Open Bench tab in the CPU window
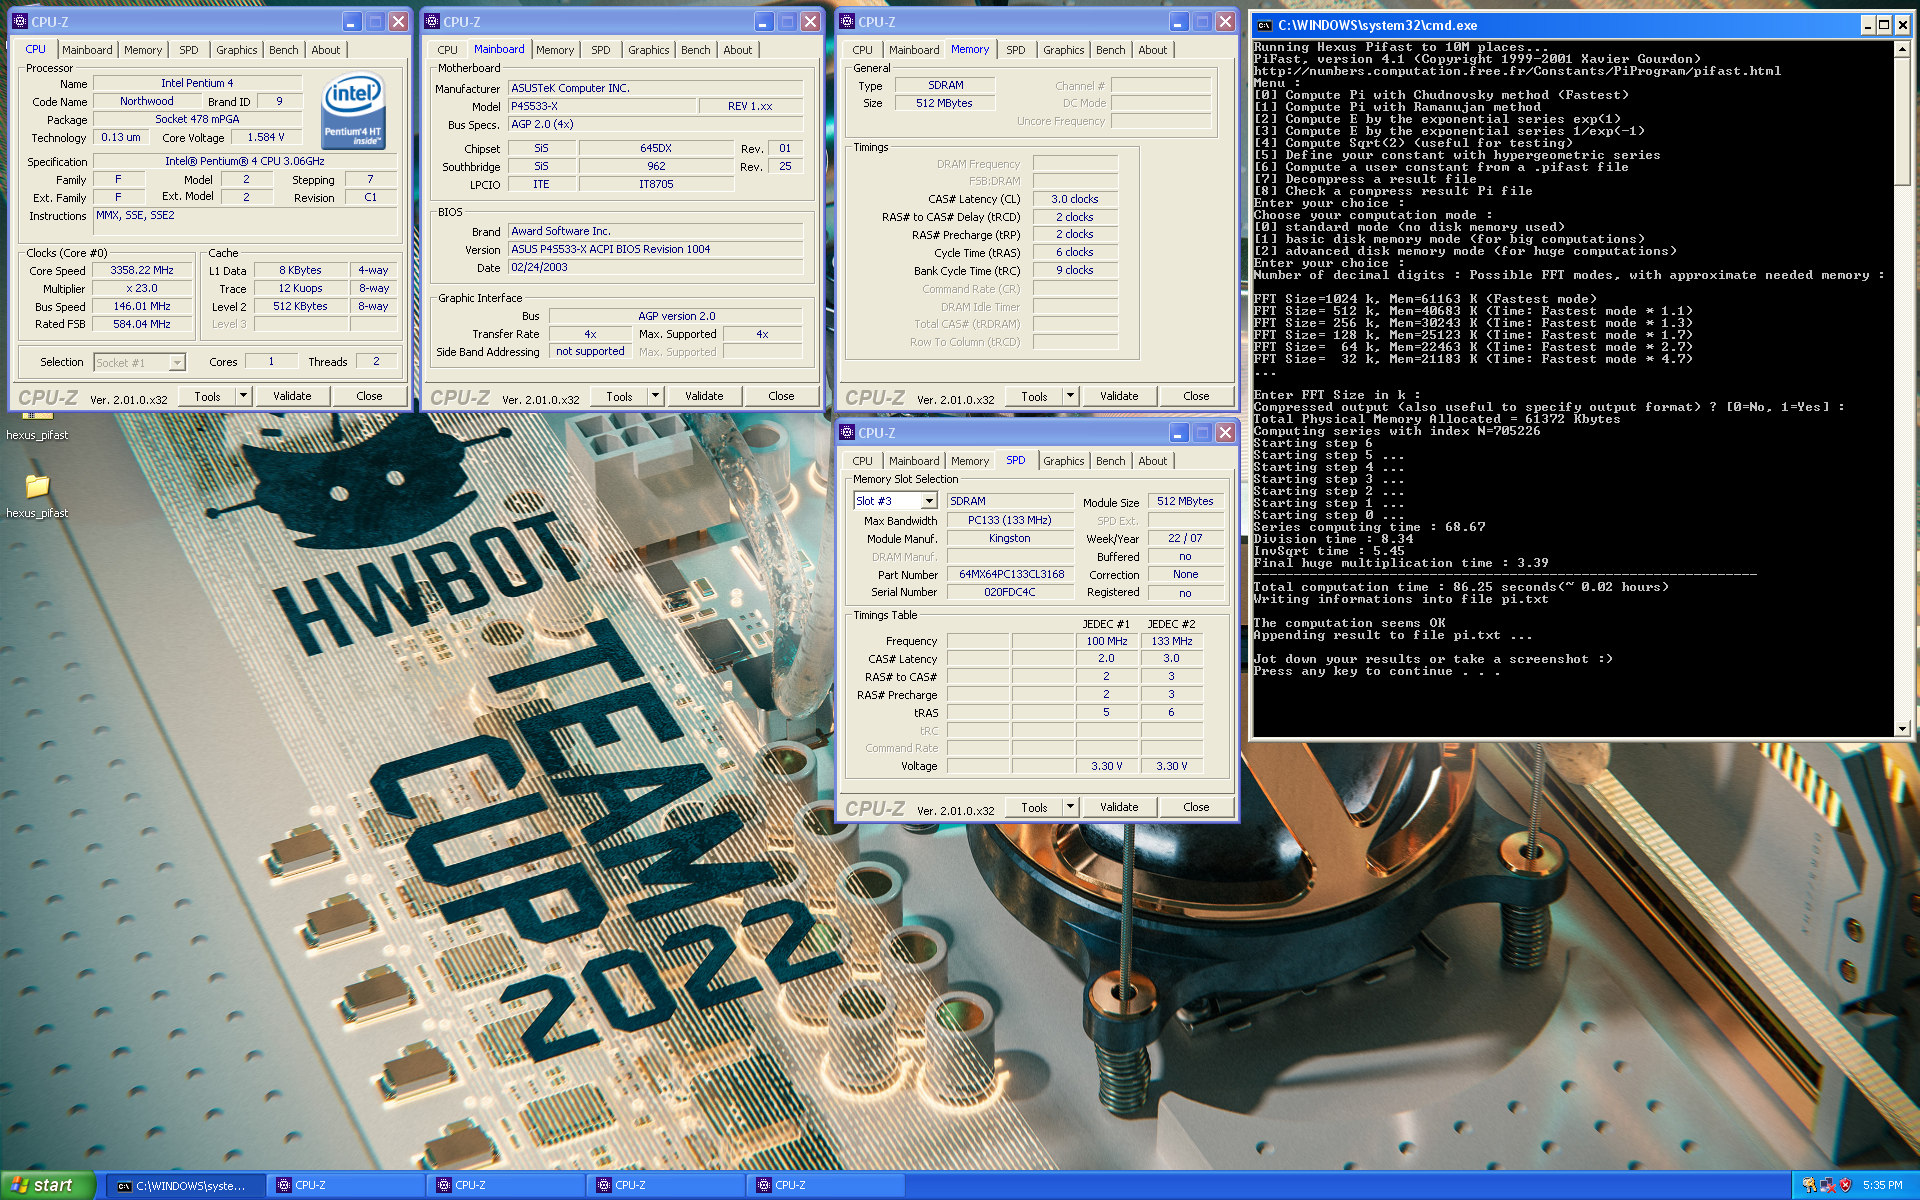This screenshot has width=1920, height=1200. 283,50
